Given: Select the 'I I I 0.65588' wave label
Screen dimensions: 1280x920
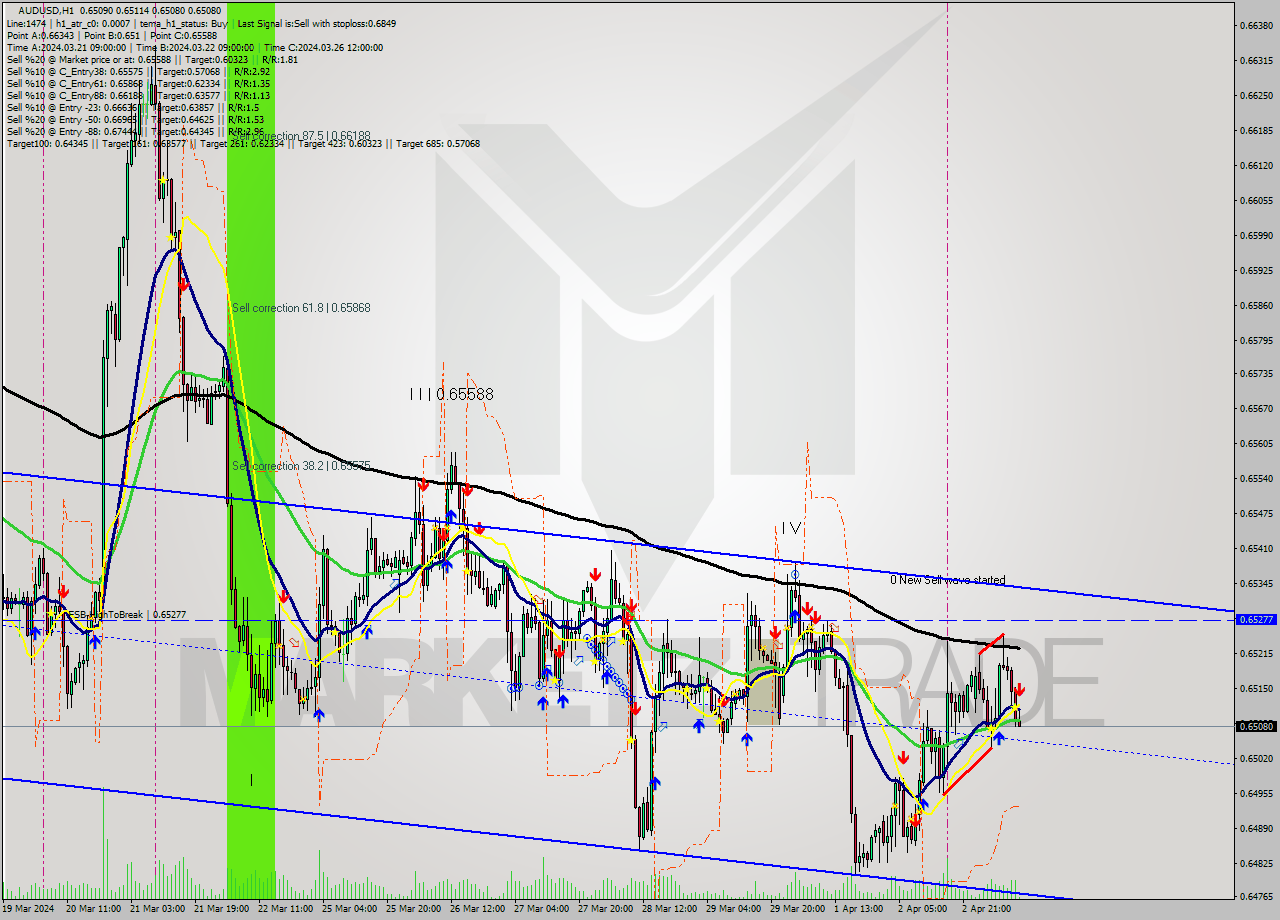Looking at the screenshot, I should [451, 394].
